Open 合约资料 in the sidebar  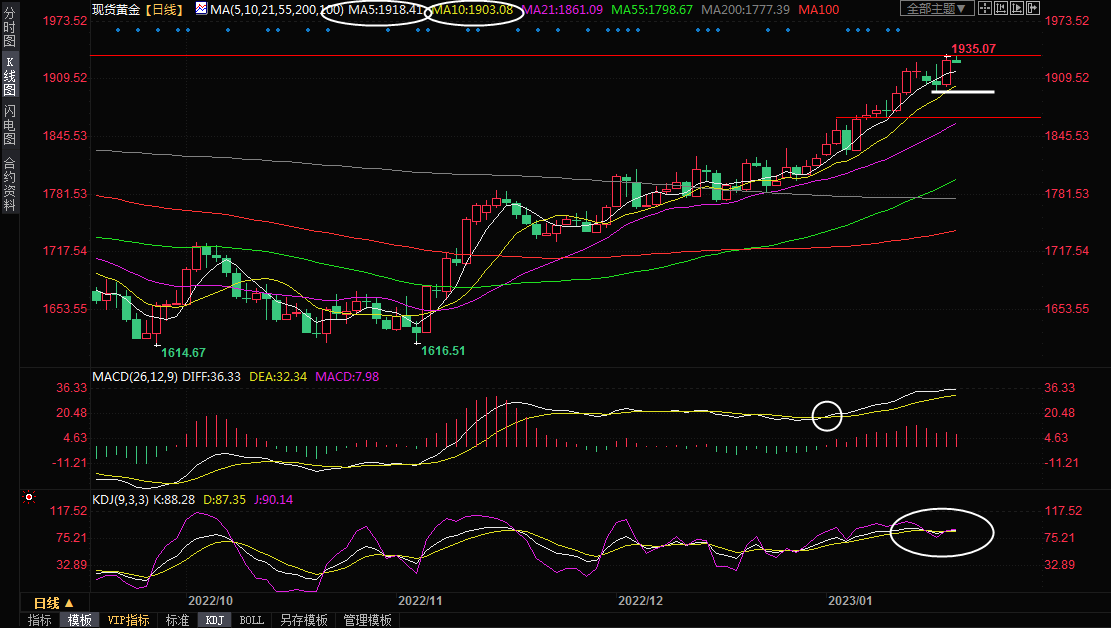tap(9, 184)
